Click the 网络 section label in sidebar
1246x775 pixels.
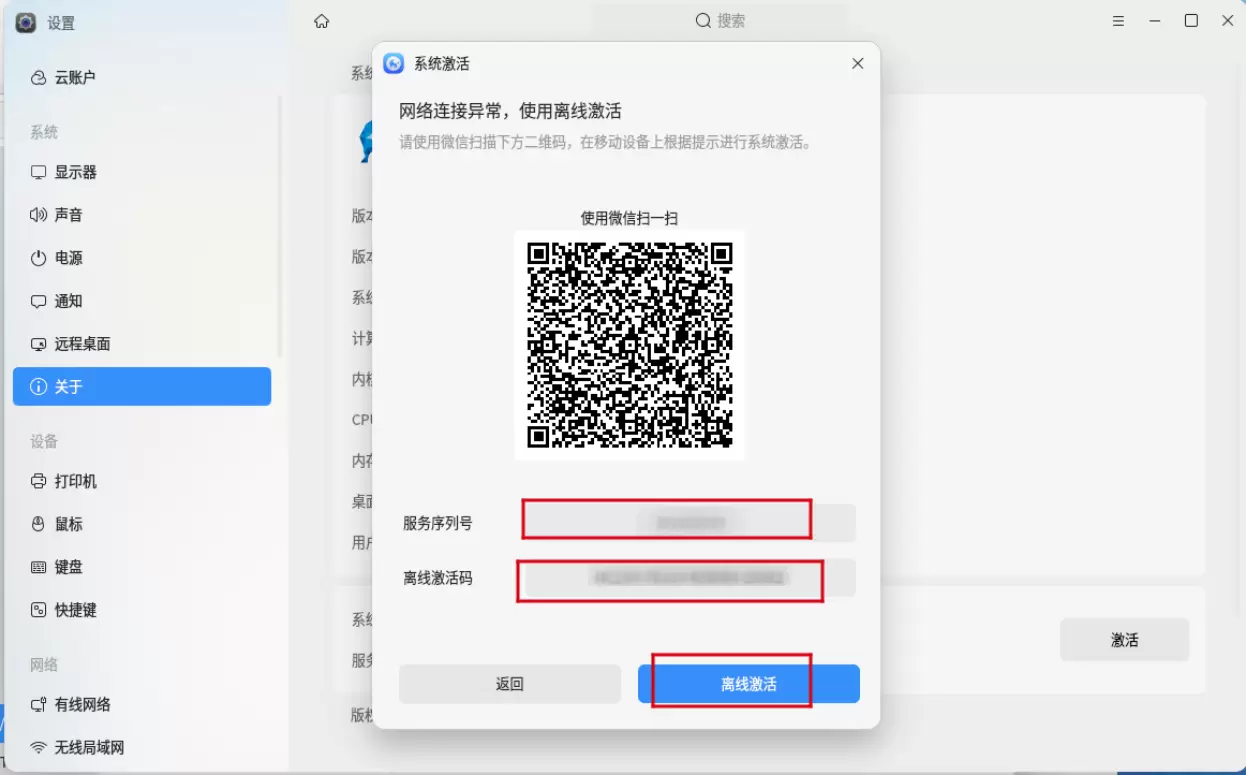tap(44, 664)
